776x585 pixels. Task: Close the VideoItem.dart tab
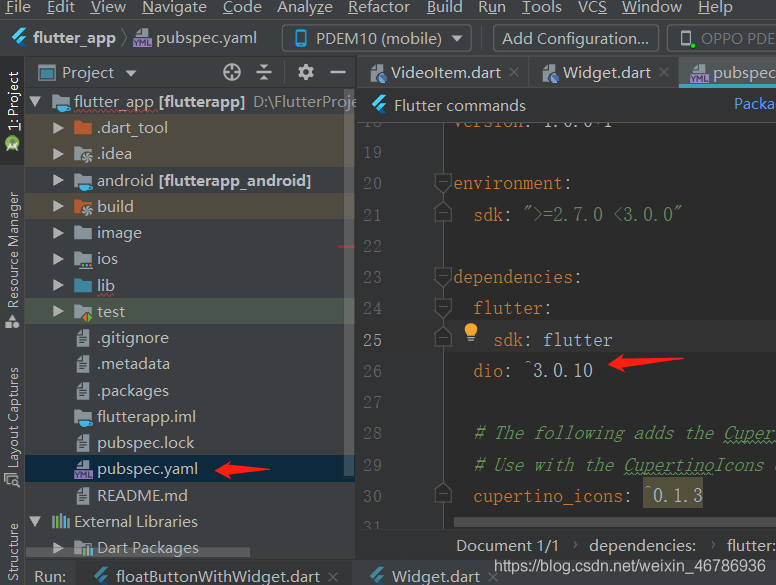tap(514, 72)
